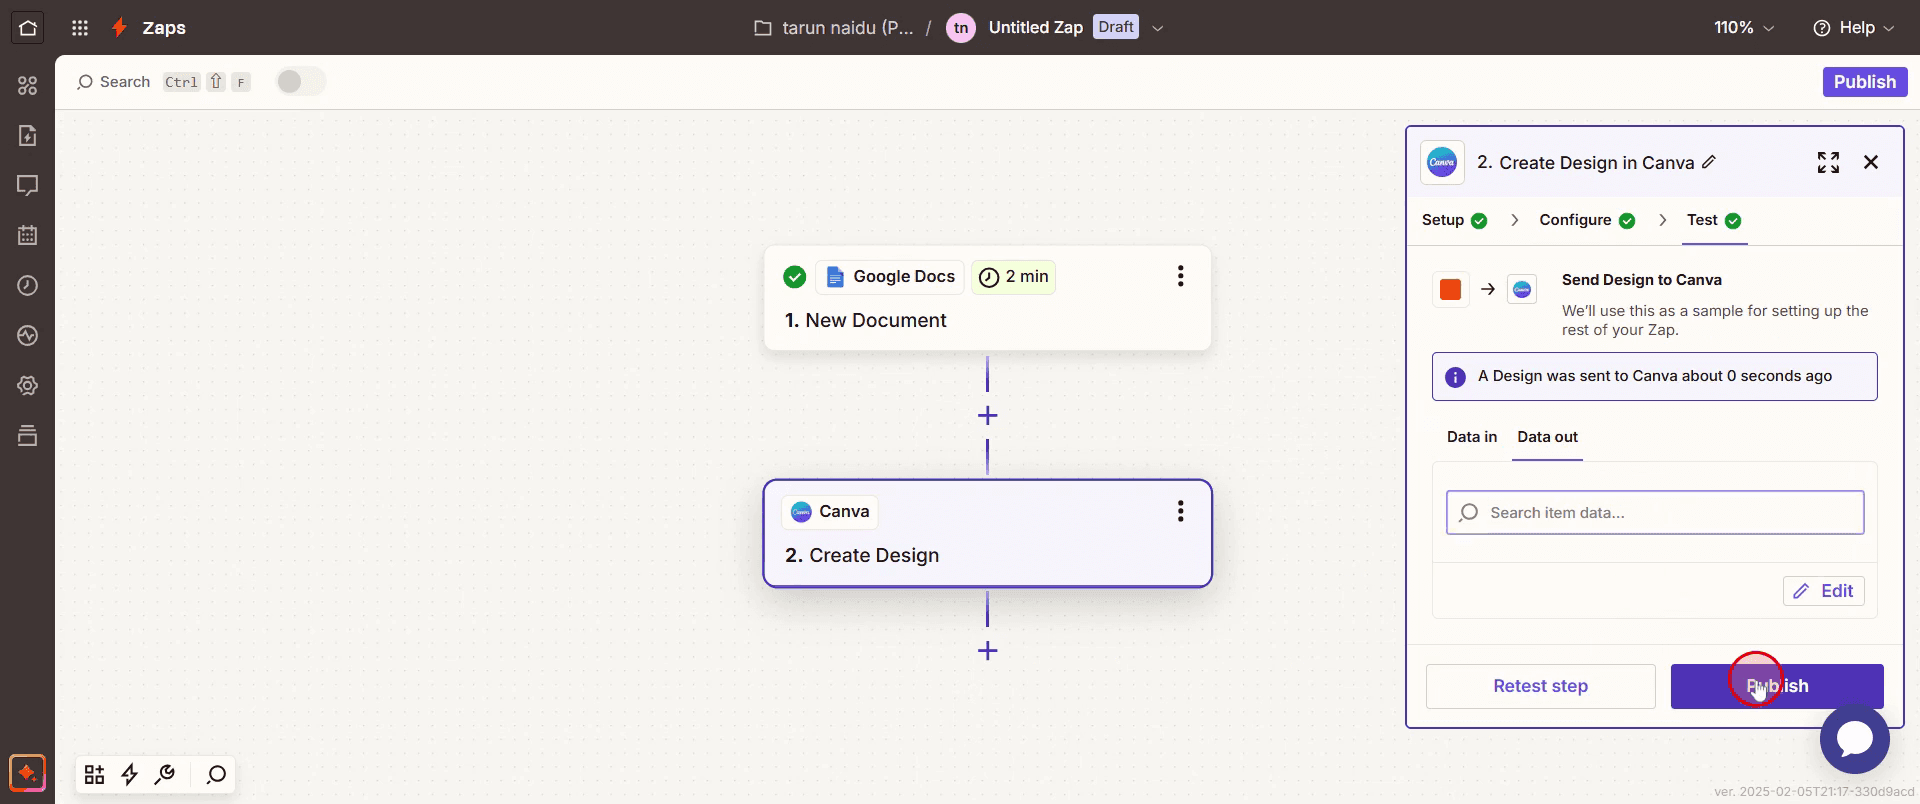This screenshot has width=1920, height=804.
Task: Open the sidebar status activity icon
Action: point(28,335)
